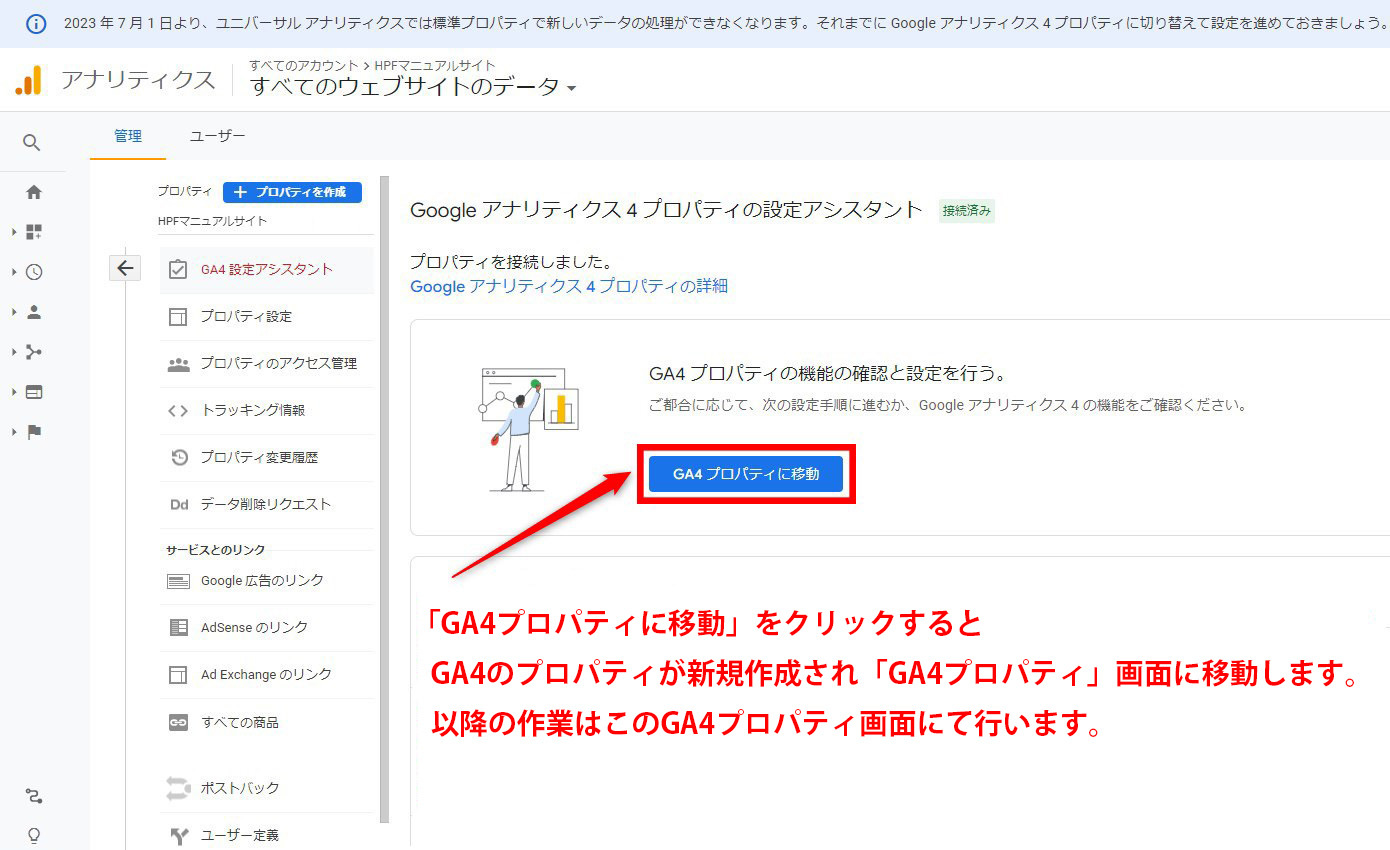Open the Customization dashboard grid icon

coord(34,232)
